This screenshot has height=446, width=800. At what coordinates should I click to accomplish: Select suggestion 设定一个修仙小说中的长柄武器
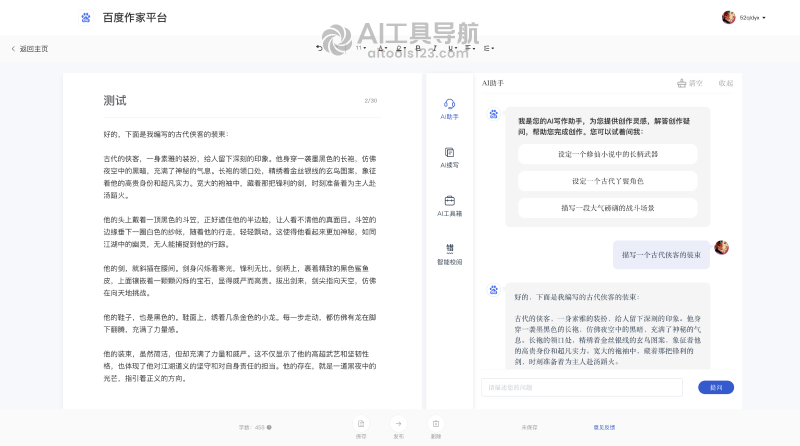[x=608, y=154]
